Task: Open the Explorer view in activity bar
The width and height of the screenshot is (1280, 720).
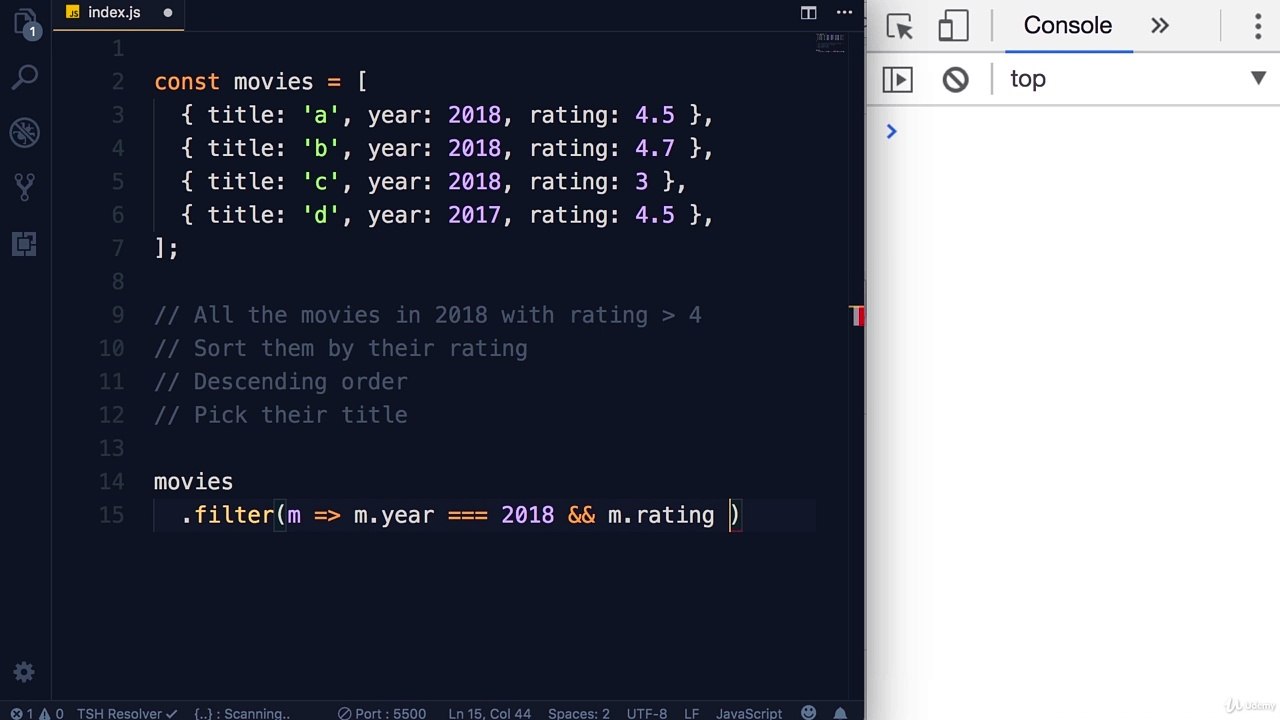Action: point(25,24)
